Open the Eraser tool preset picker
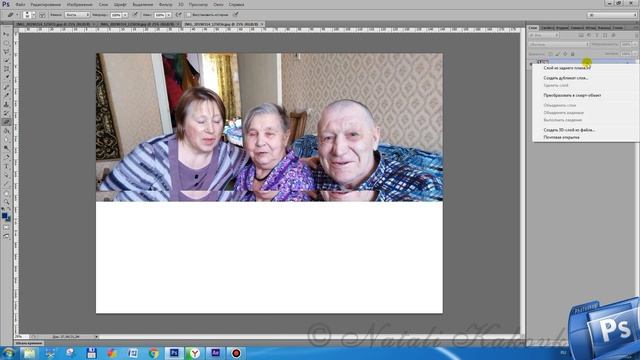Viewport: 640px width, 360px height. [x=12, y=15]
